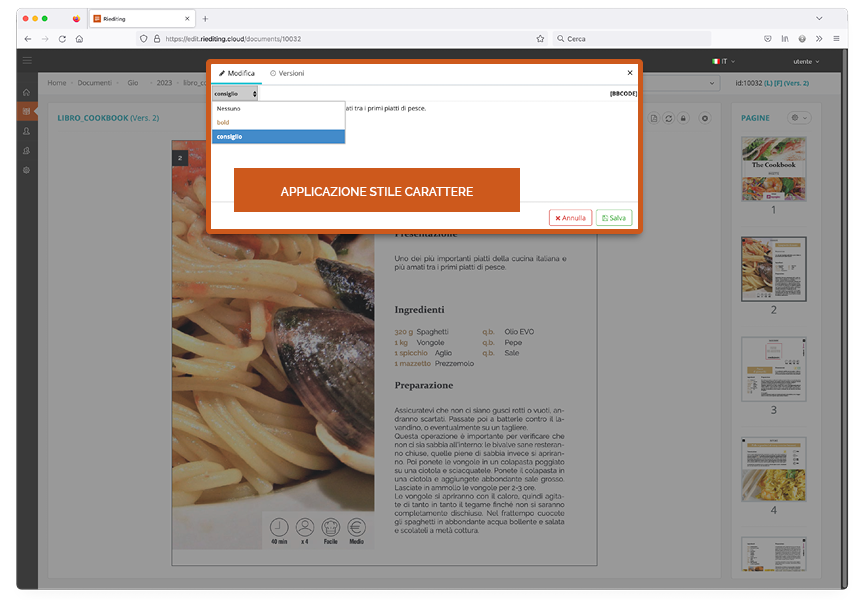
Task: Switch to the Versioni tab
Action: click(x=287, y=73)
